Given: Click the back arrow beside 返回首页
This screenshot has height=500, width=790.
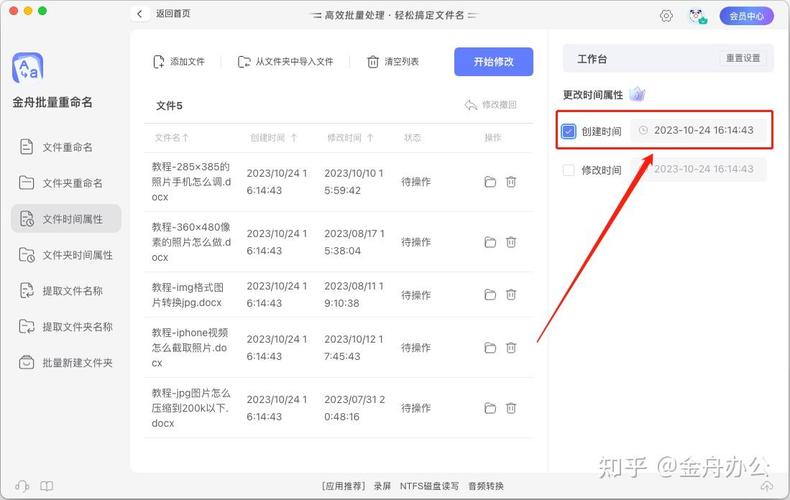Looking at the screenshot, I should coord(140,14).
